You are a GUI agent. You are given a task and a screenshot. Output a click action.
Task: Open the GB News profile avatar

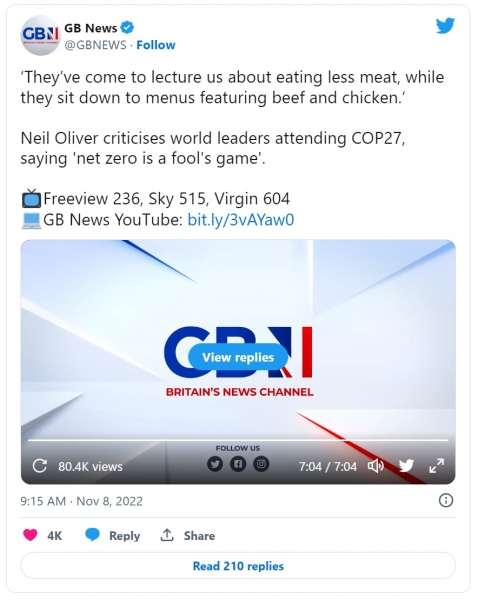point(40,35)
